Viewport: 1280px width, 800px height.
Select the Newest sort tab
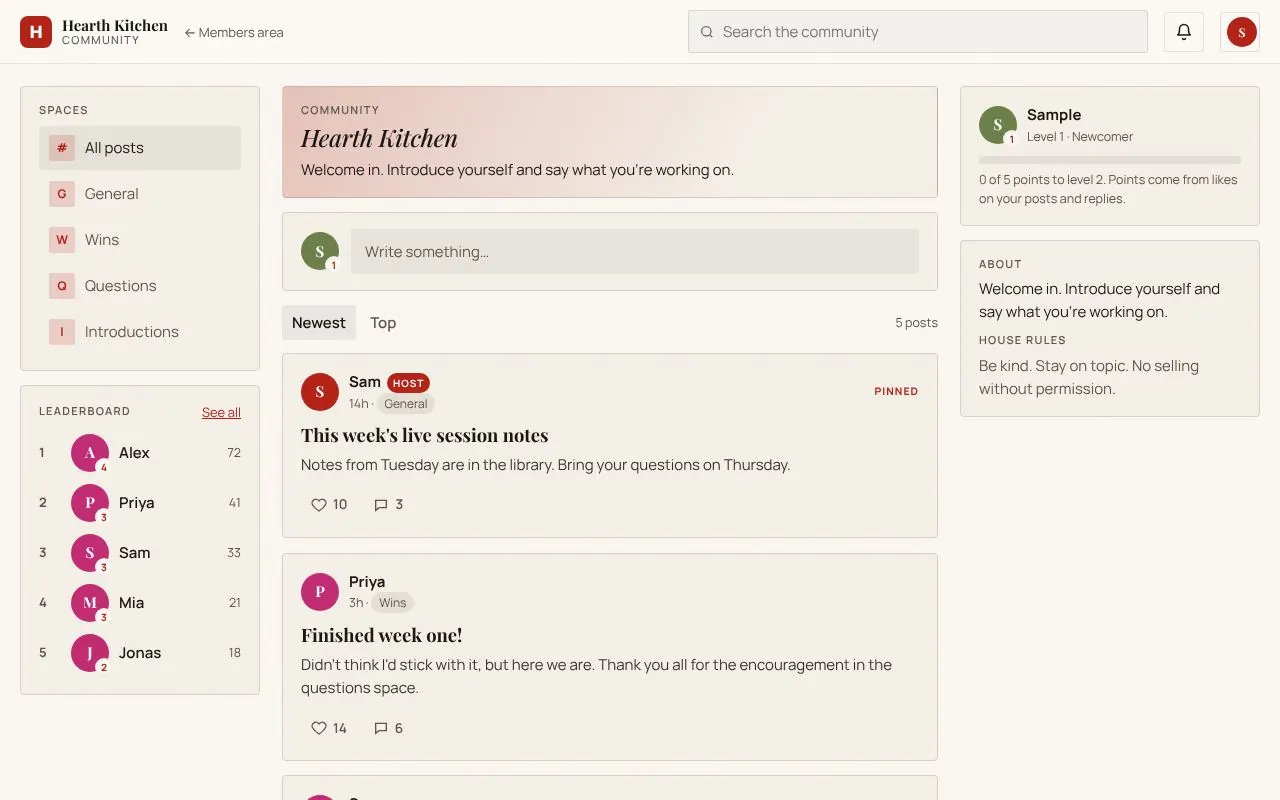click(x=319, y=323)
